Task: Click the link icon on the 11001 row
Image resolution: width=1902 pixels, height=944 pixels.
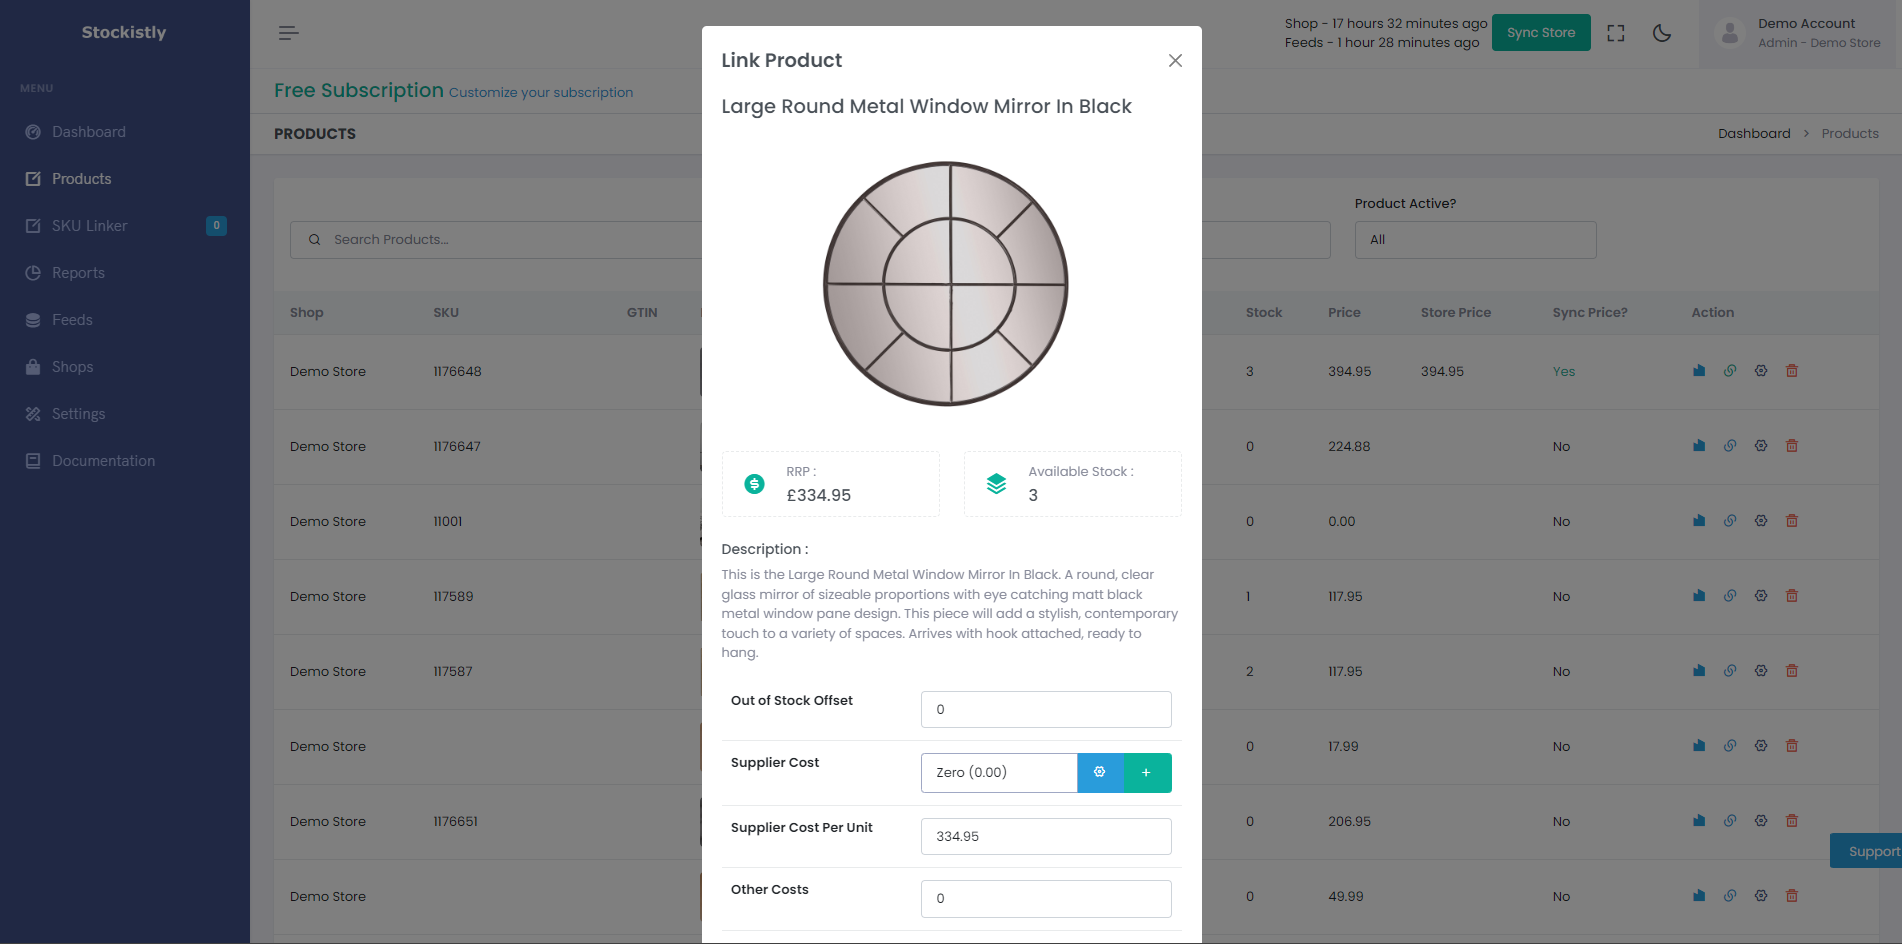Action: point(1730,520)
